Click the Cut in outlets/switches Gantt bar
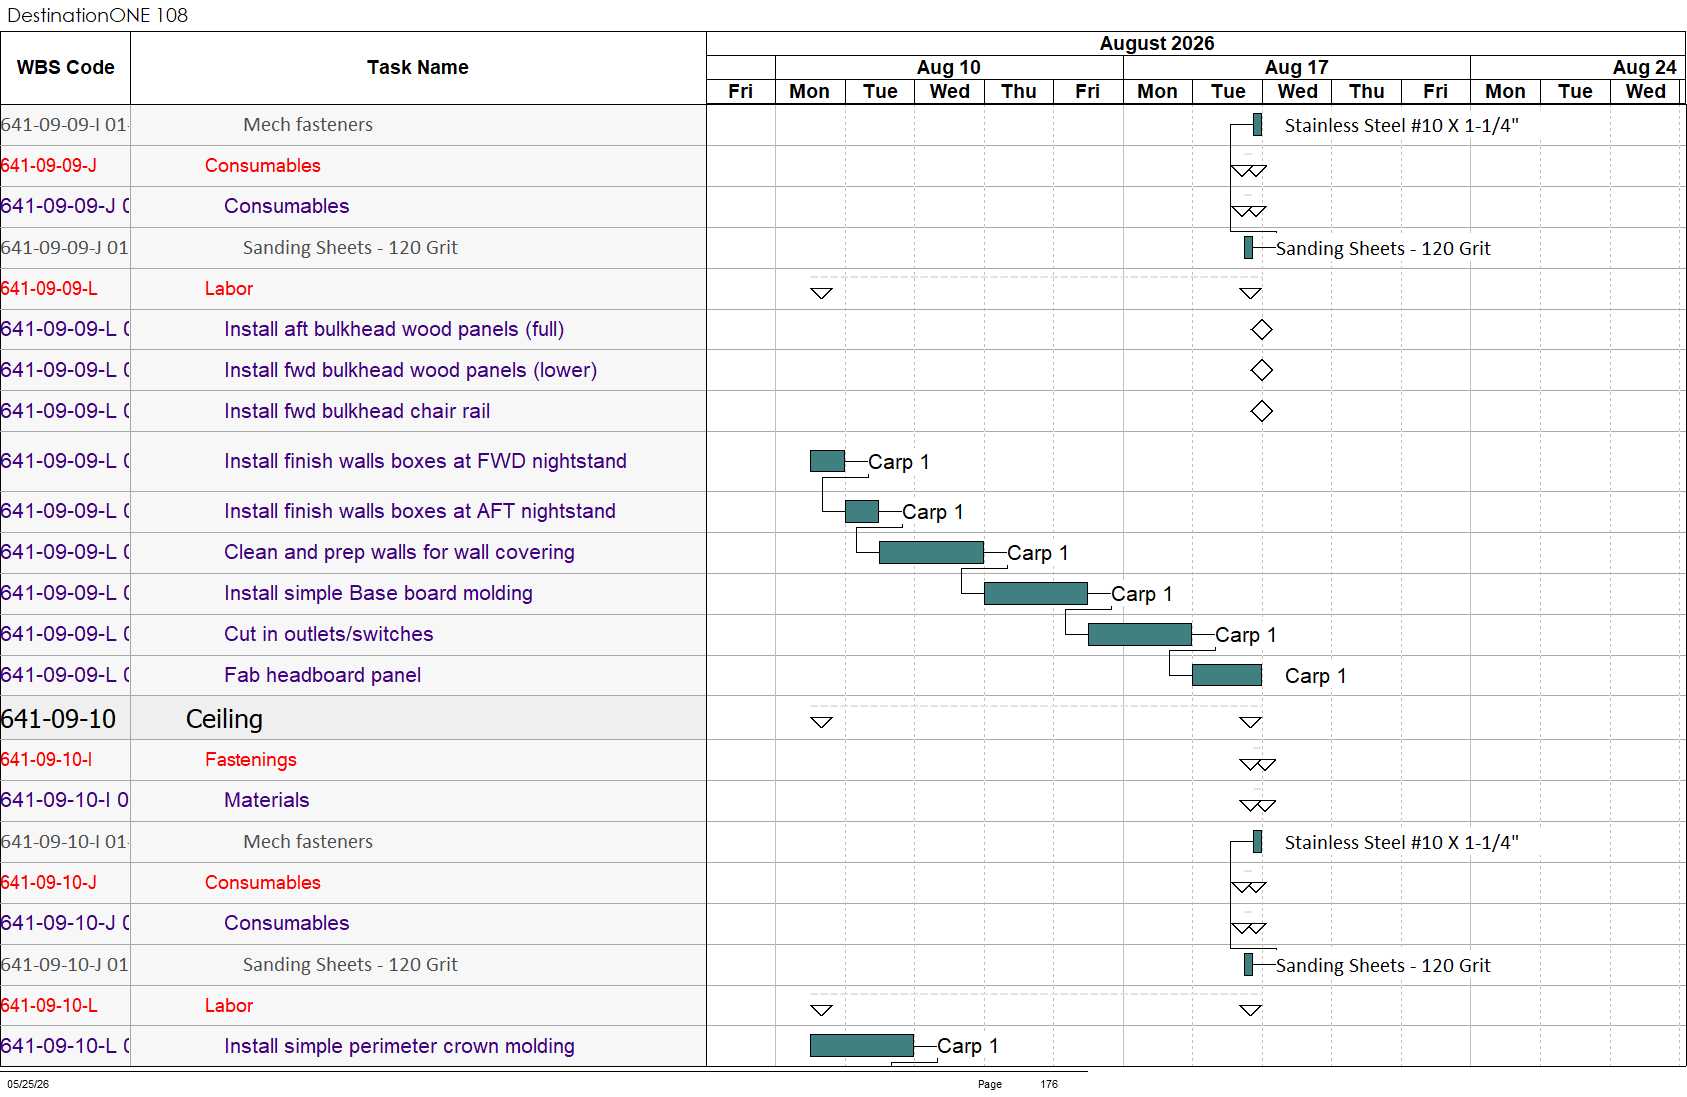This screenshot has height=1097, width=1687. tap(1139, 634)
